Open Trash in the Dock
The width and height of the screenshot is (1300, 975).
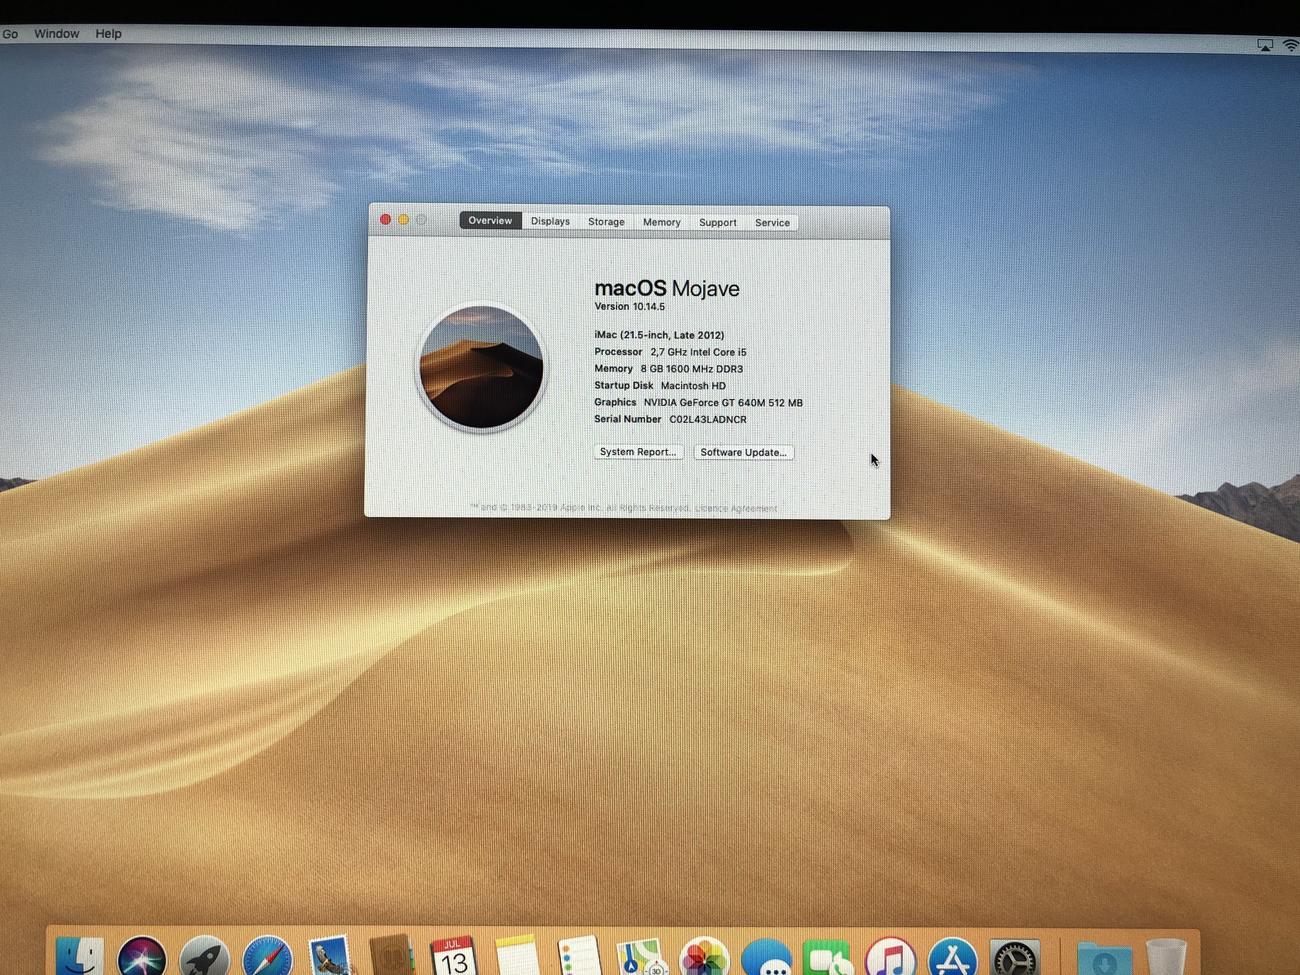tap(1166, 957)
